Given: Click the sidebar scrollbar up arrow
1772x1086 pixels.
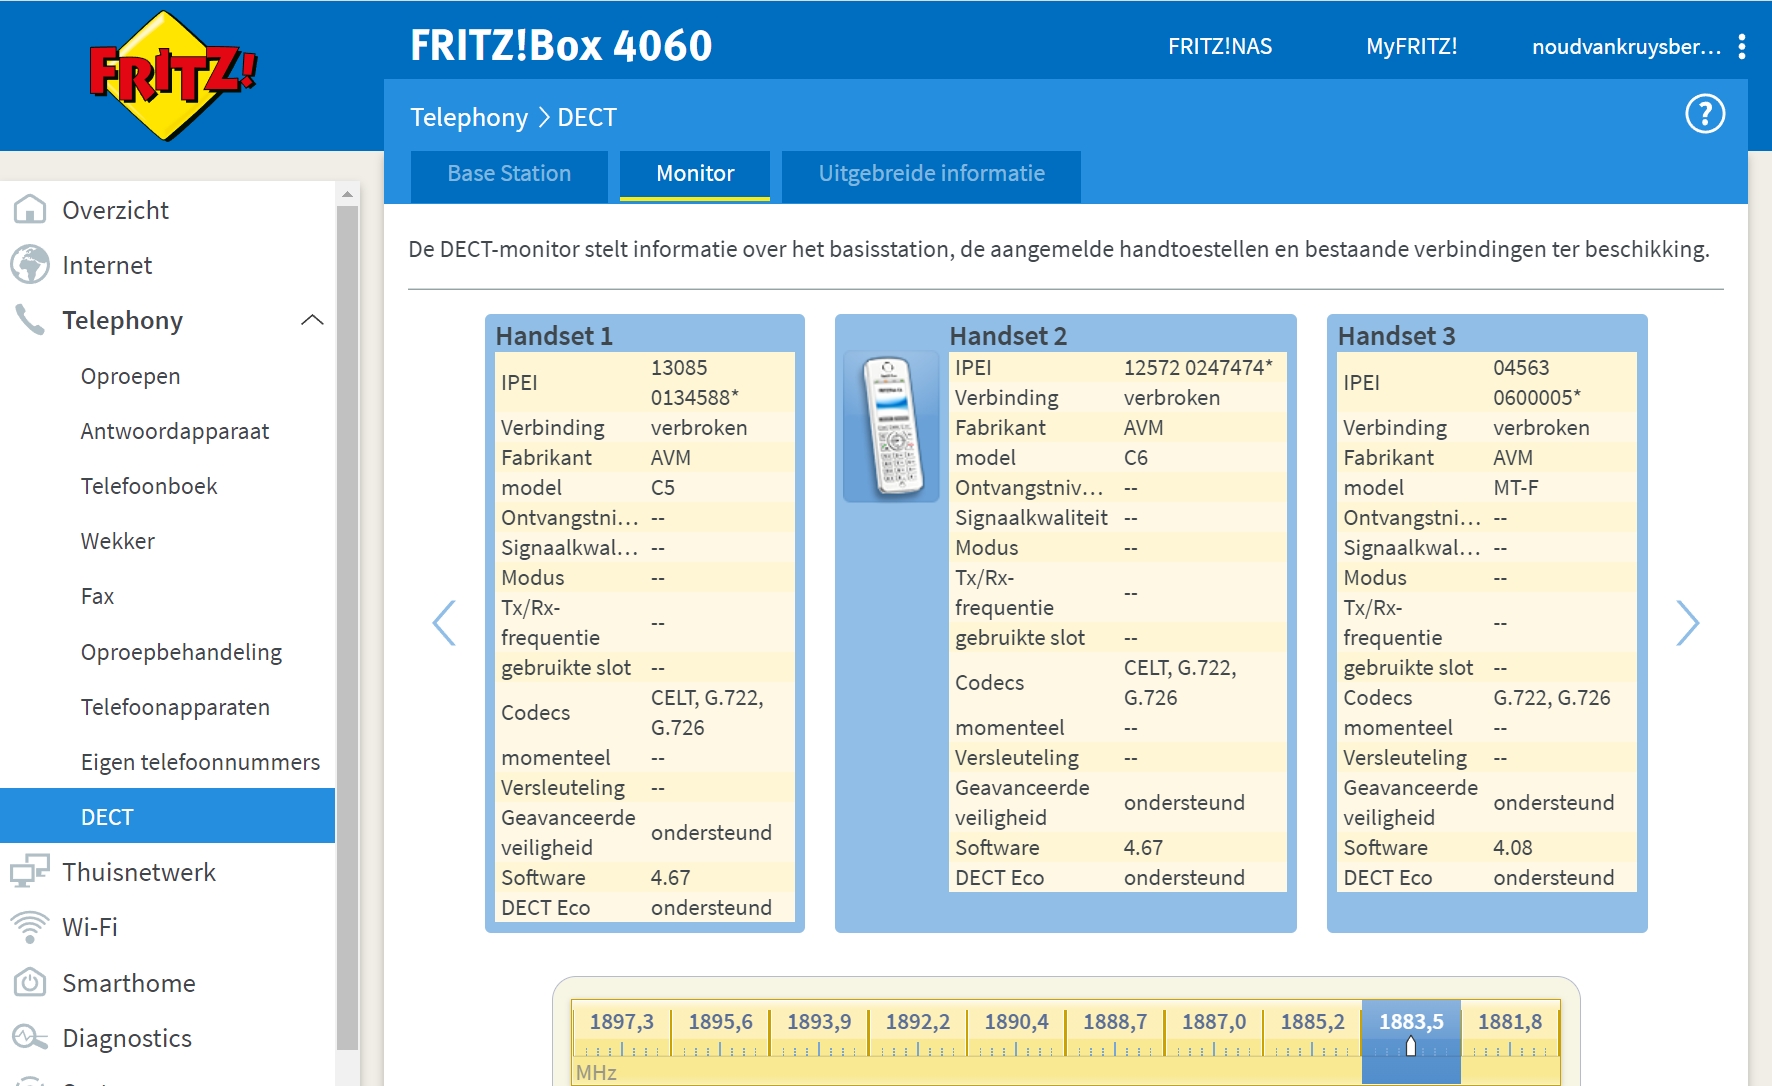Looking at the screenshot, I should [x=347, y=194].
